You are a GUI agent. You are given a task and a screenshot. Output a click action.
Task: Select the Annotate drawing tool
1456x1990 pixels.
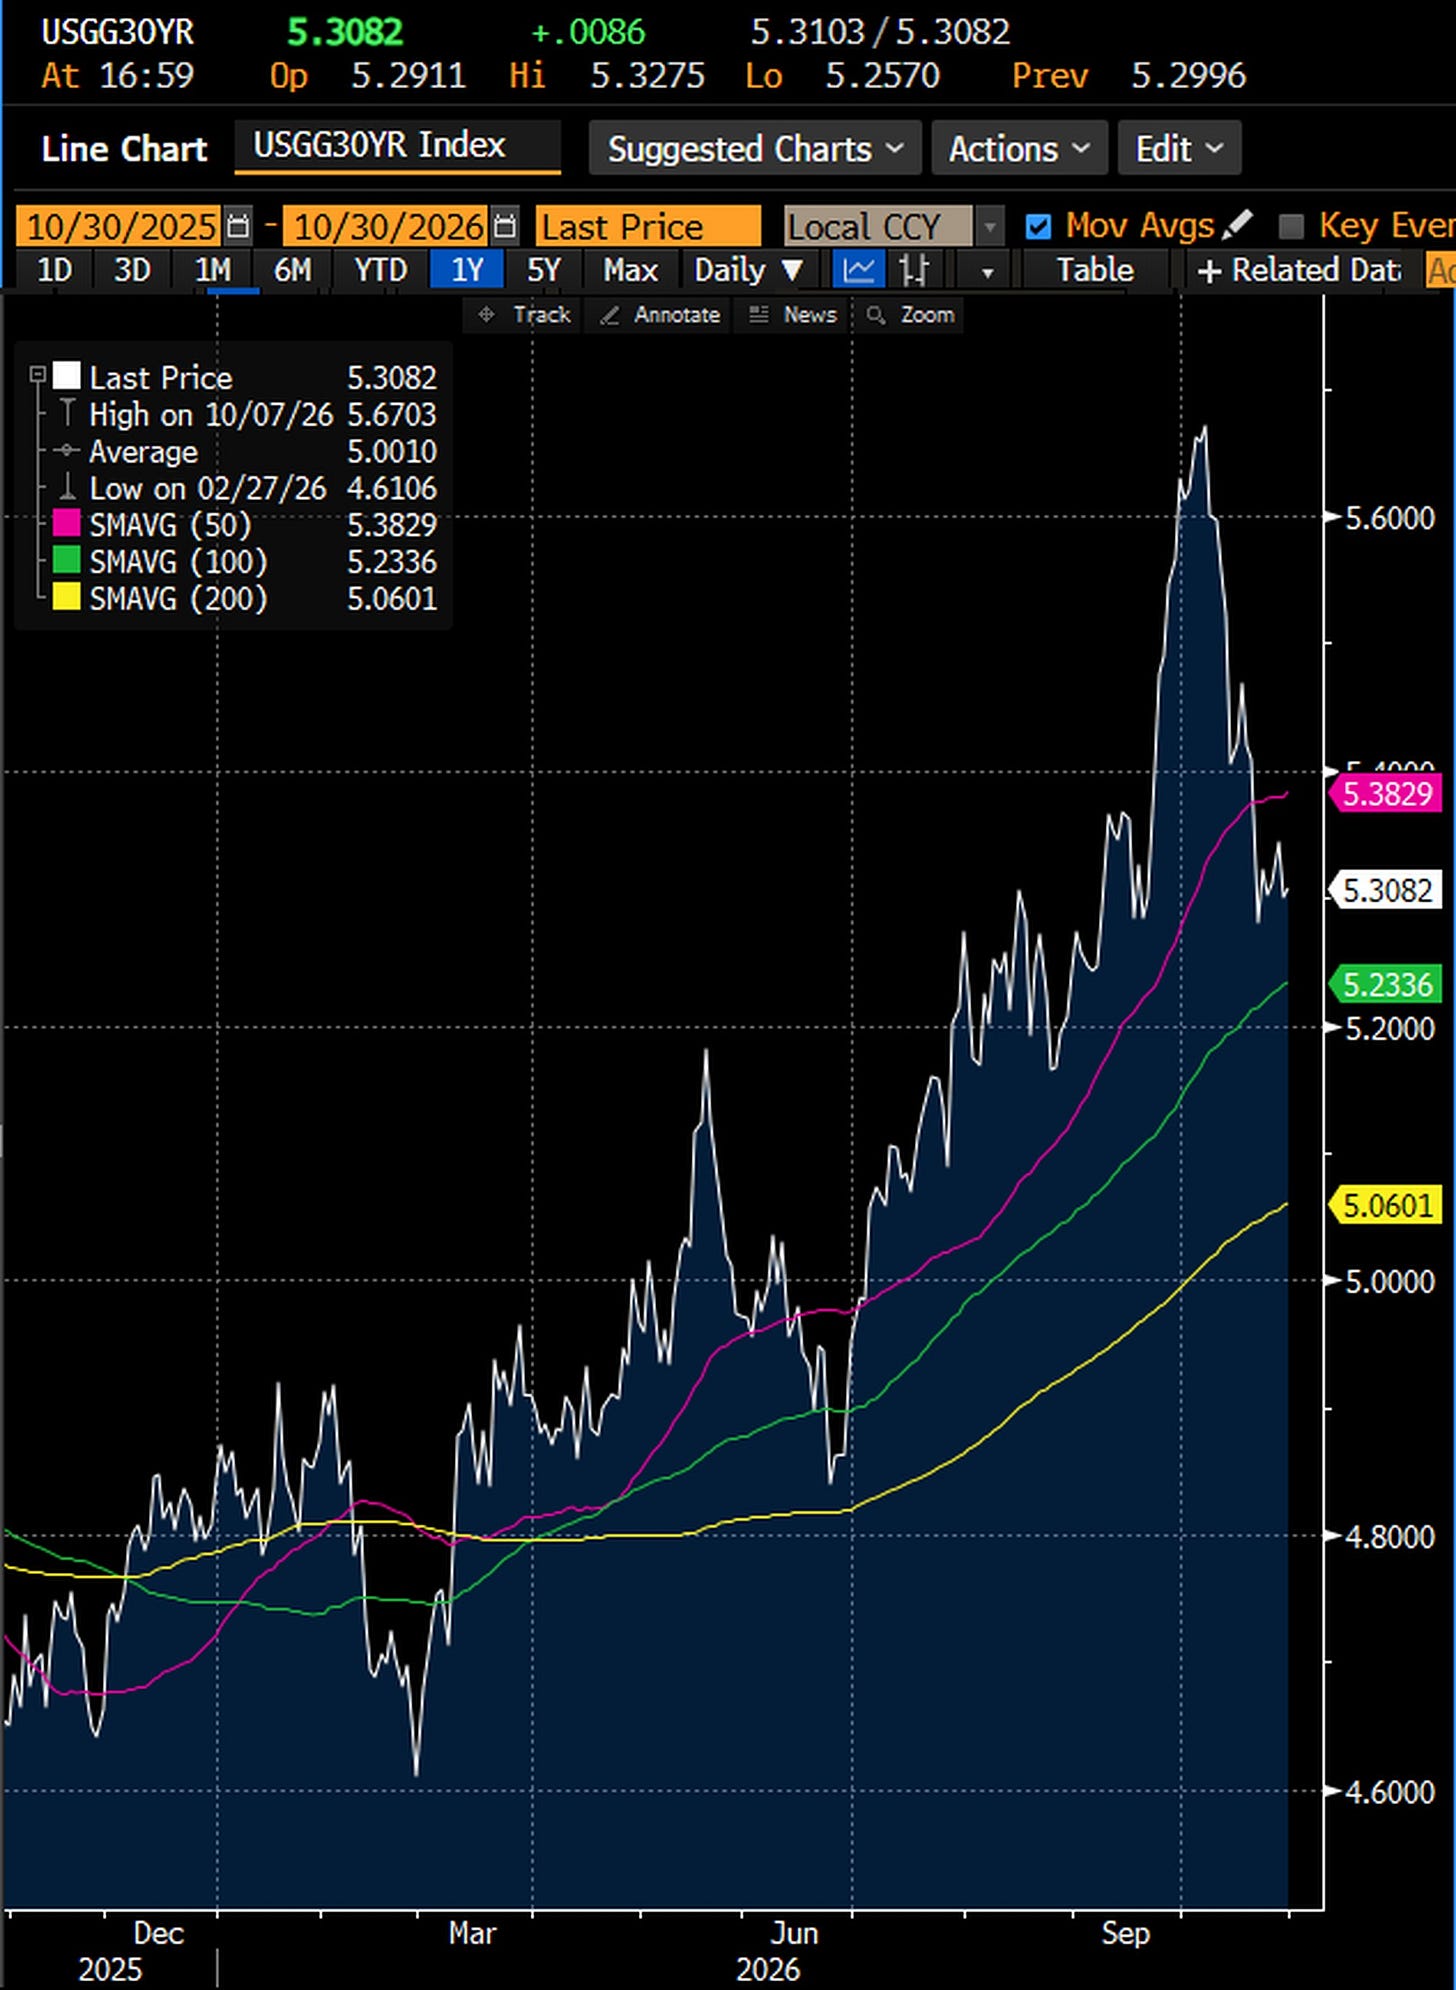point(660,315)
